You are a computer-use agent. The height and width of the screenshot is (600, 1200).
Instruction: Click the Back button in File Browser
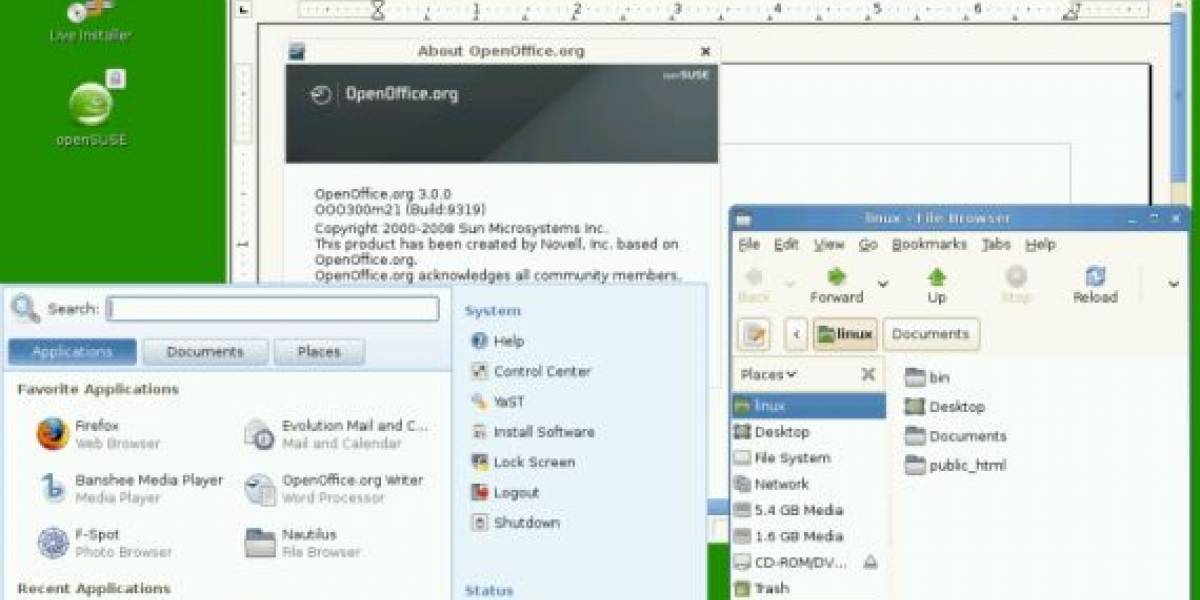coord(754,285)
